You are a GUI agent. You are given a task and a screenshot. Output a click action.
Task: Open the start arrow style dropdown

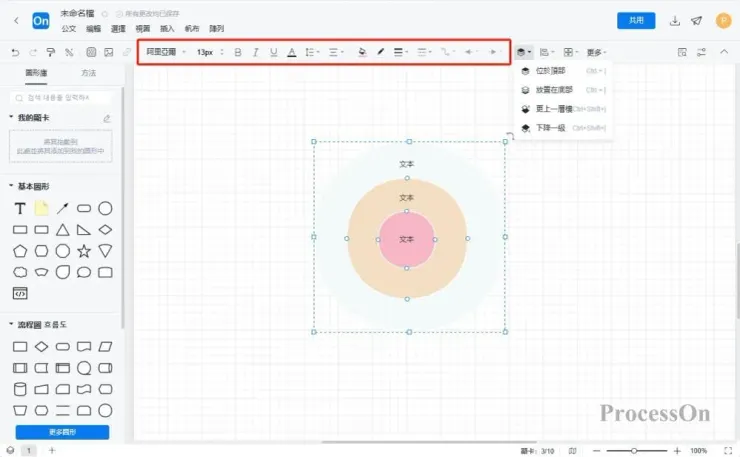click(471, 52)
